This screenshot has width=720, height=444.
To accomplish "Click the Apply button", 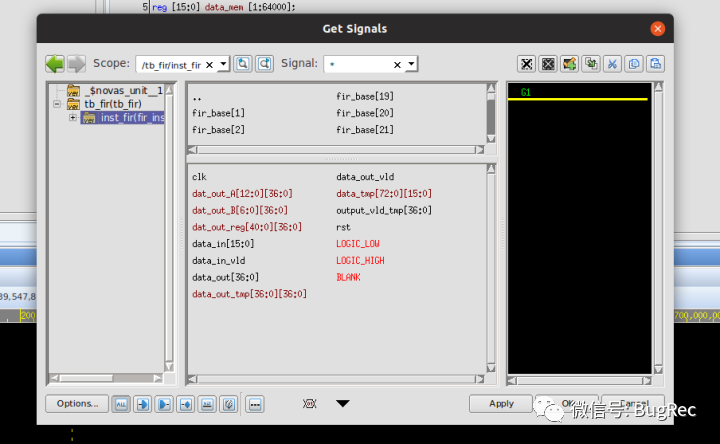I will point(501,404).
